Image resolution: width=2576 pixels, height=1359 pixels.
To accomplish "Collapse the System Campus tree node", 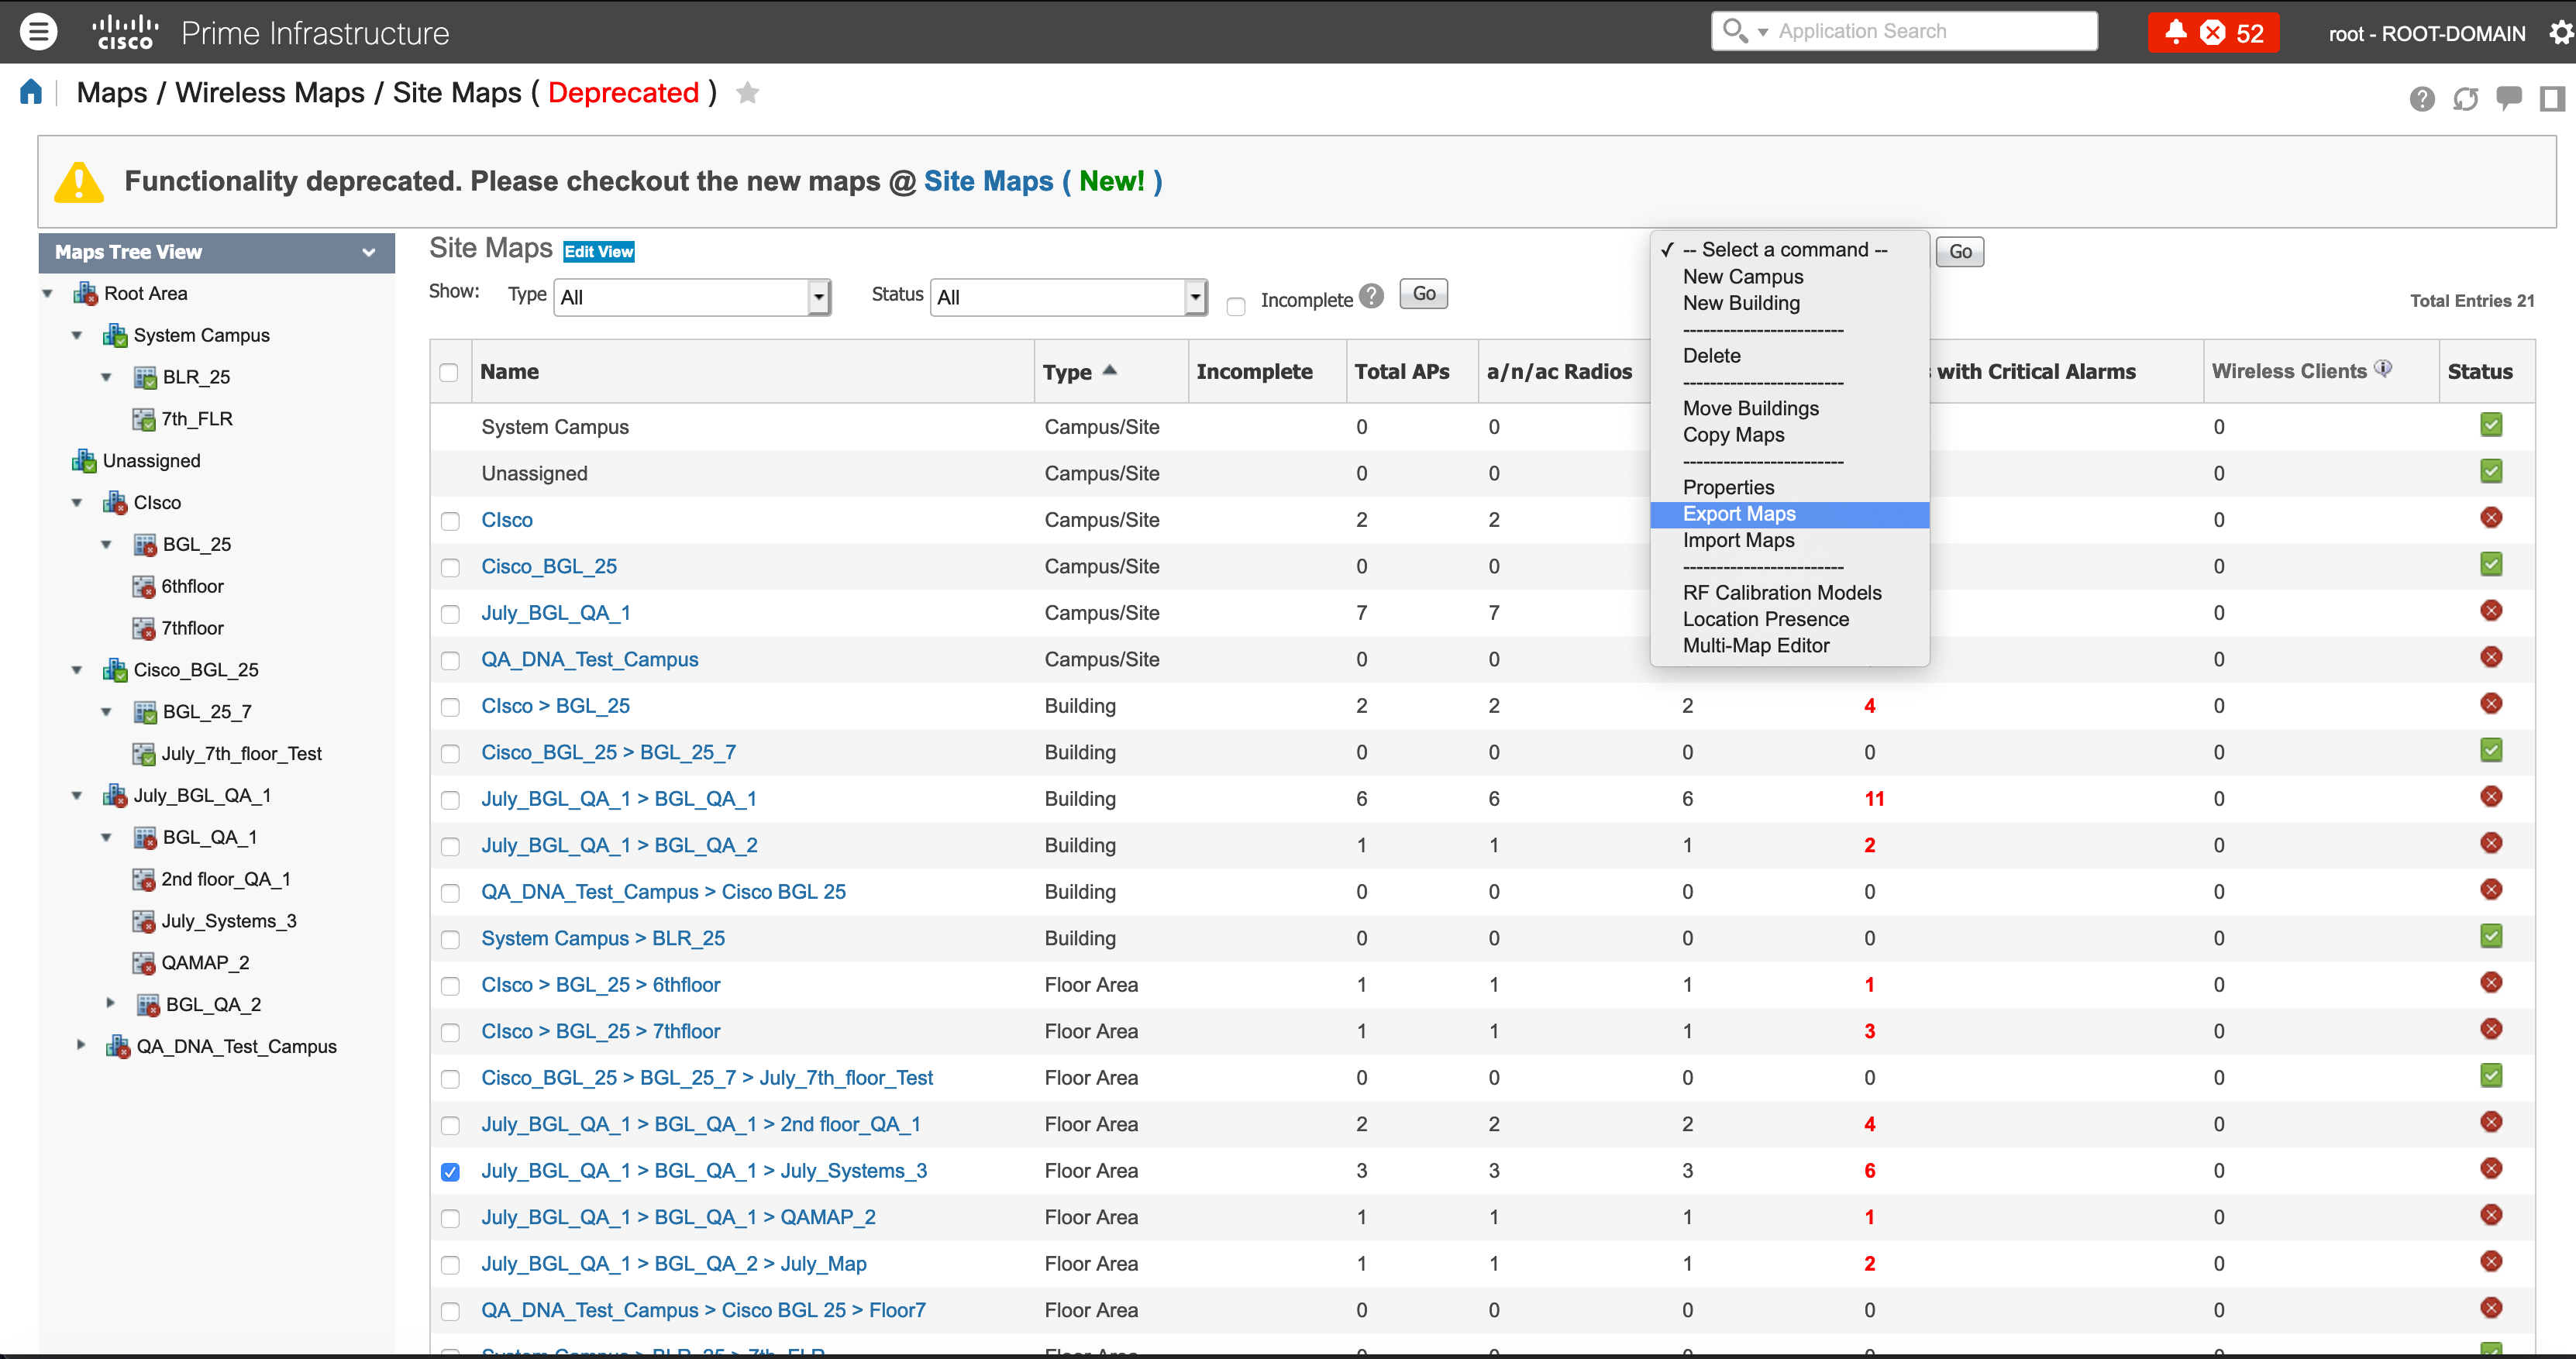I will [x=77, y=336].
